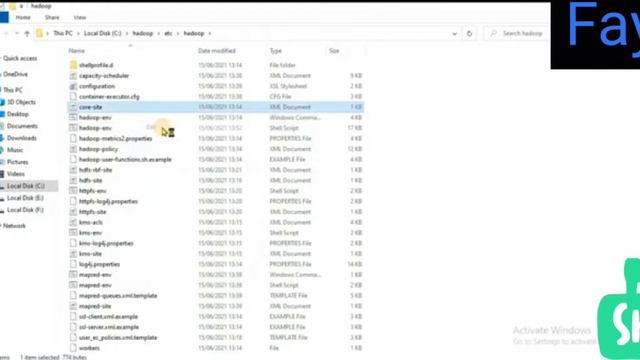The image size is (640, 360).
Task: Open address bar history dropdown
Action: [454, 33]
